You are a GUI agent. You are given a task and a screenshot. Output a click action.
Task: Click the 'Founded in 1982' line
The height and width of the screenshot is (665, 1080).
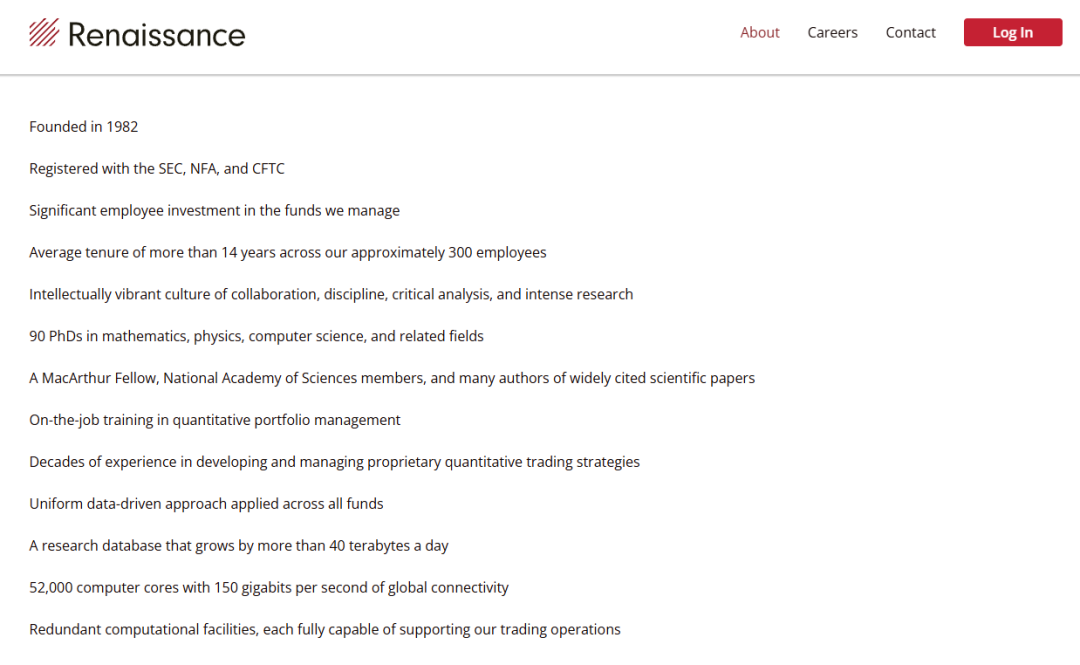tap(83, 127)
